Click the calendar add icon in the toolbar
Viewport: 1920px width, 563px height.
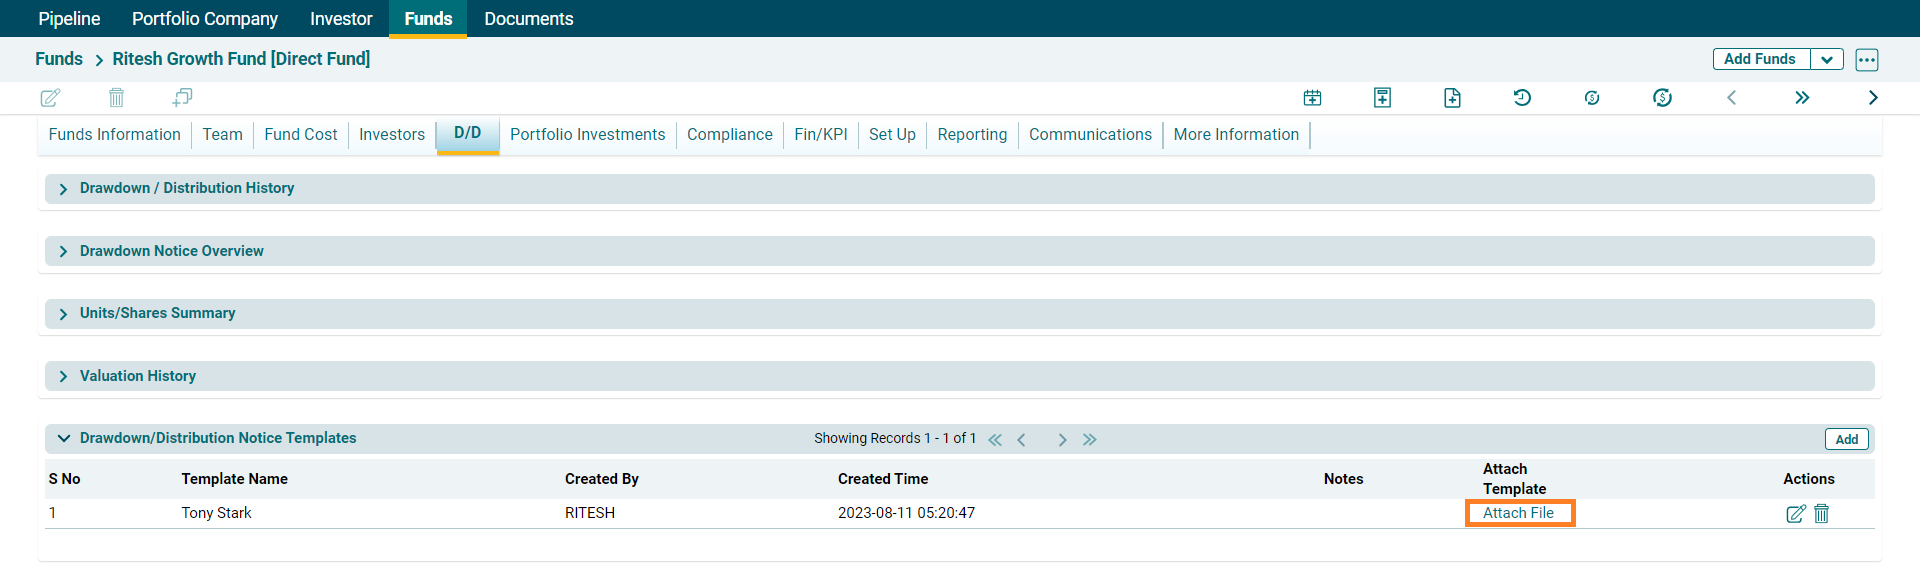[1312, 97]
